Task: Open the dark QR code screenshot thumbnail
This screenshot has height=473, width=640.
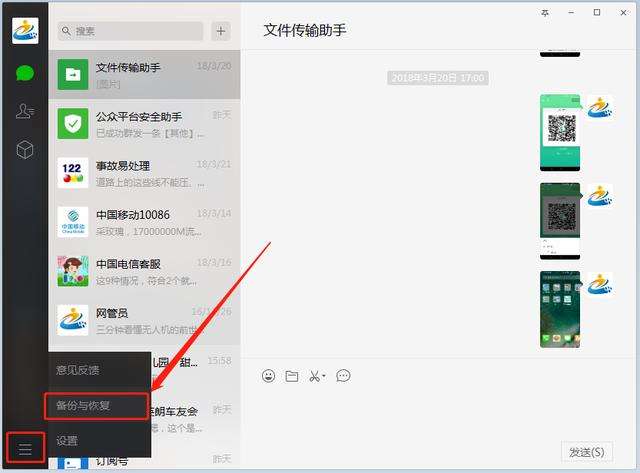Action: point(560,221)
